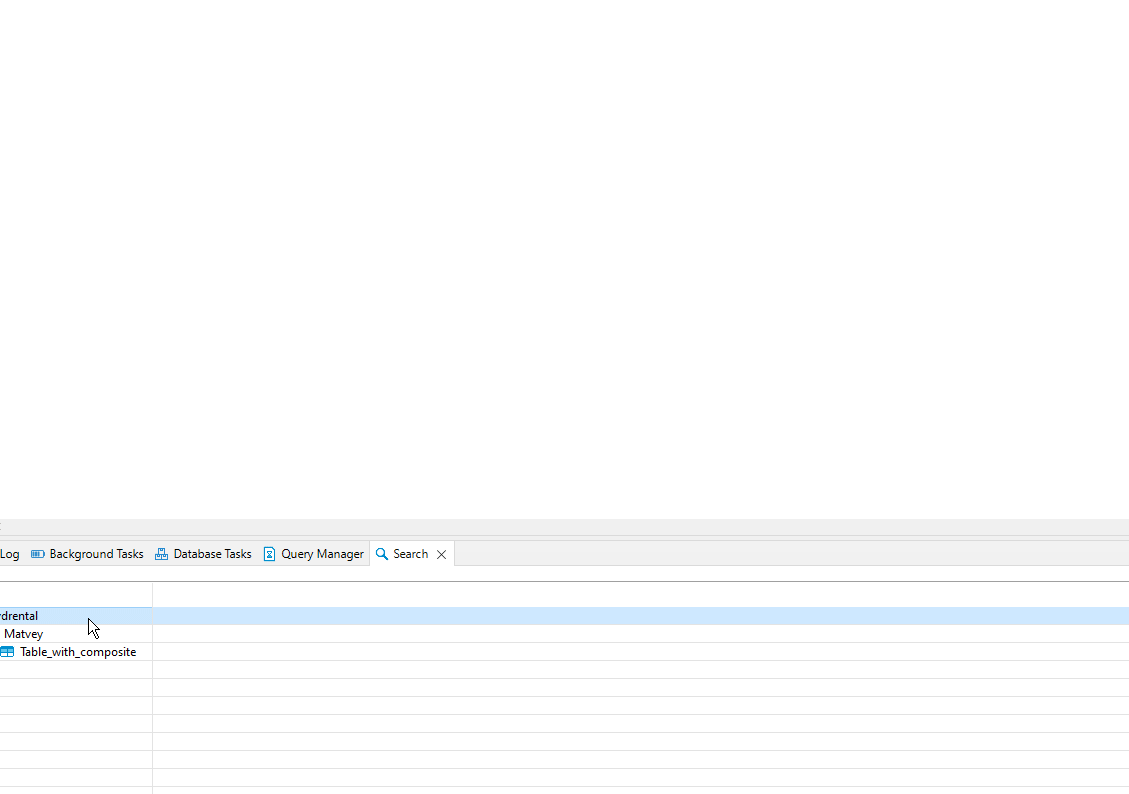Click the Database Tasks hierarchy icon
The image size is (1129, 794).
pyautogui.click(x=161, y=553)
